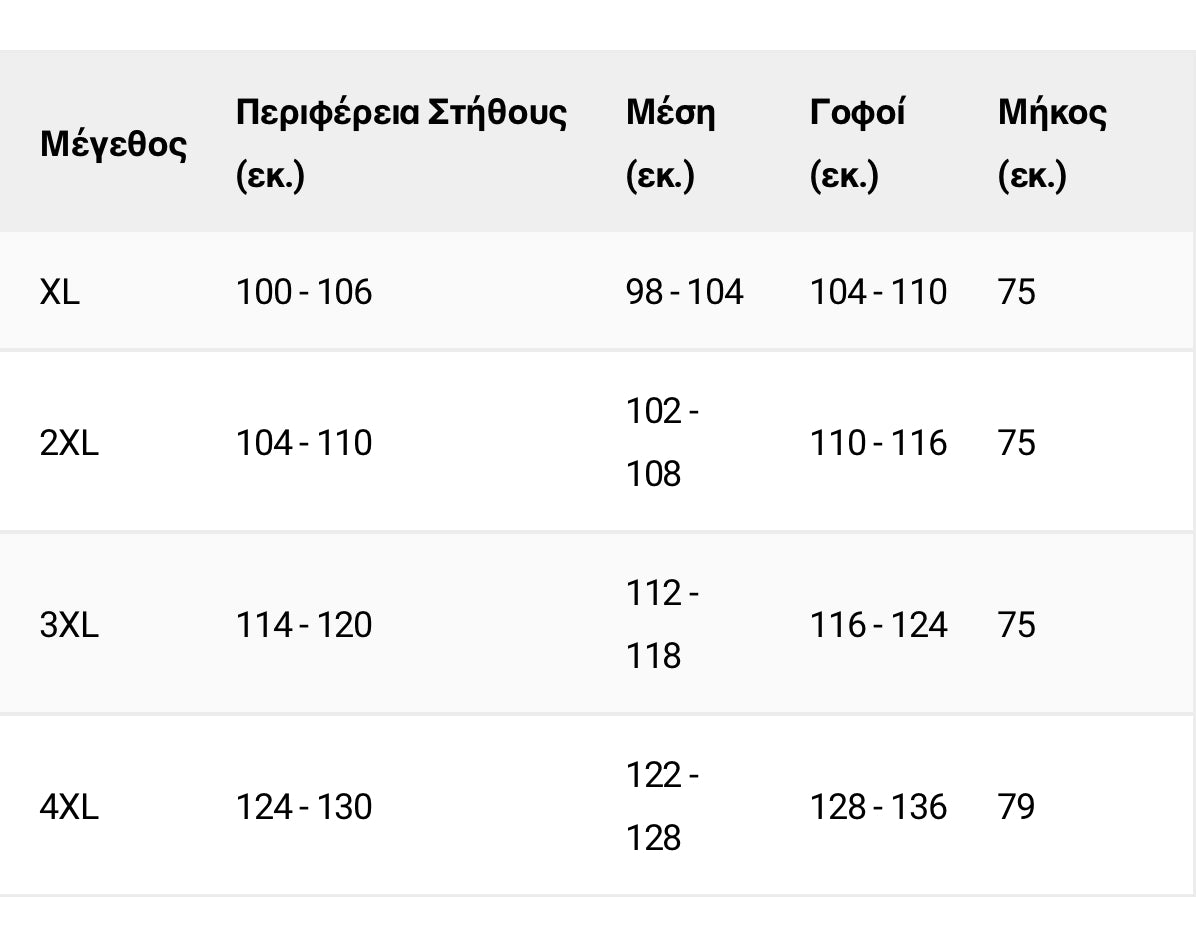Click the Μέγεθος column header
Screen dimensions: 1196x937
click(x=113, y=144)
